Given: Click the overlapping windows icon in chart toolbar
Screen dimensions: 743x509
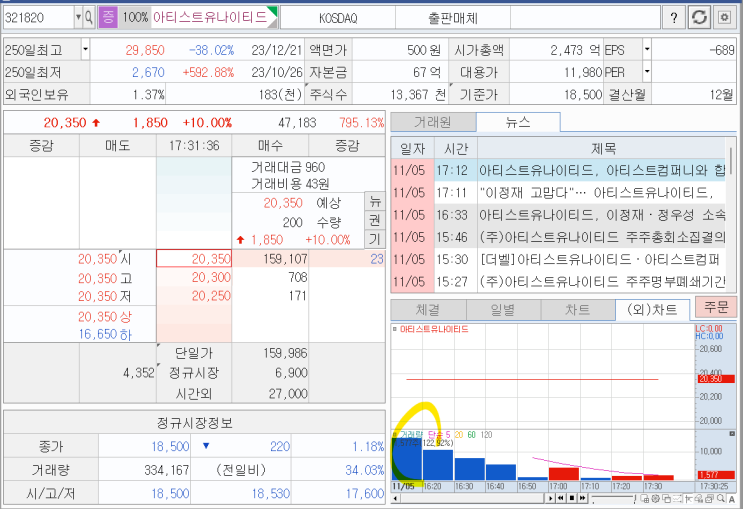Looking at the screenshot, I should (666, 498).
